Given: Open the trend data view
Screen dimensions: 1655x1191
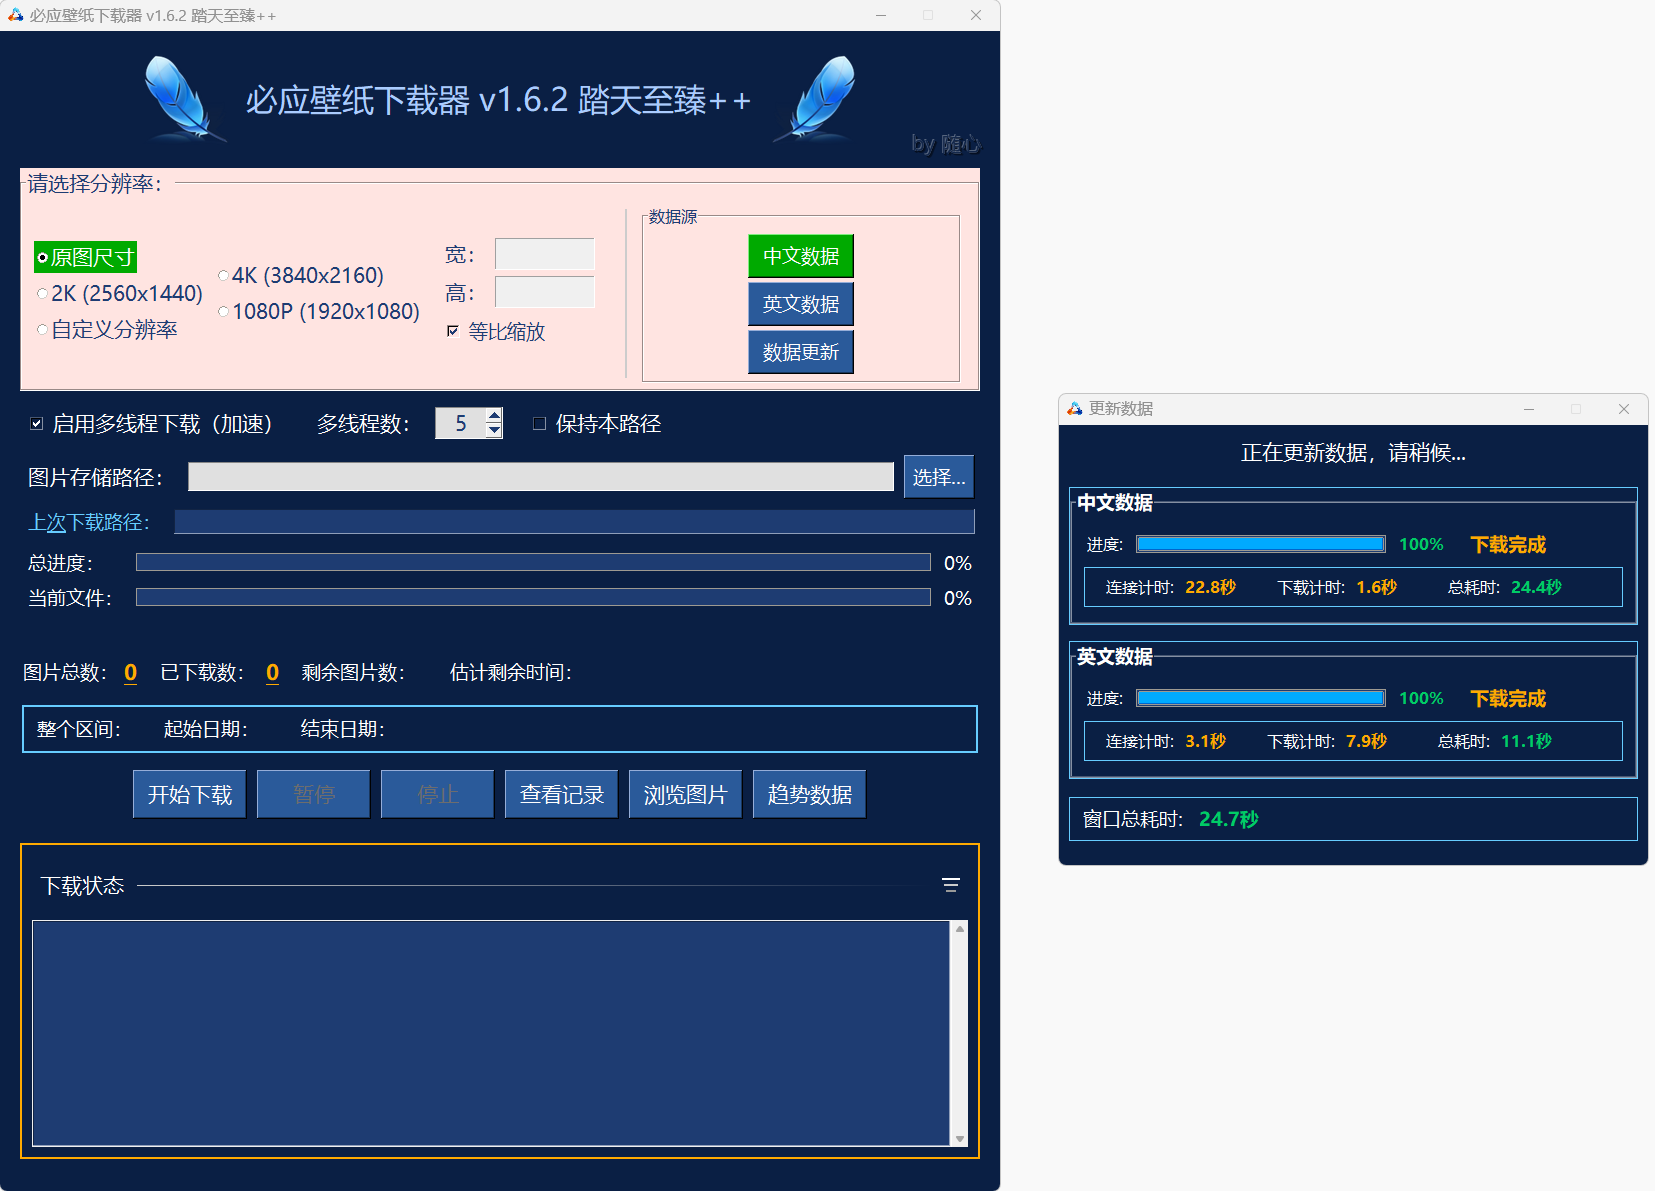Looking at the screenshot, I should pos(809,794).
